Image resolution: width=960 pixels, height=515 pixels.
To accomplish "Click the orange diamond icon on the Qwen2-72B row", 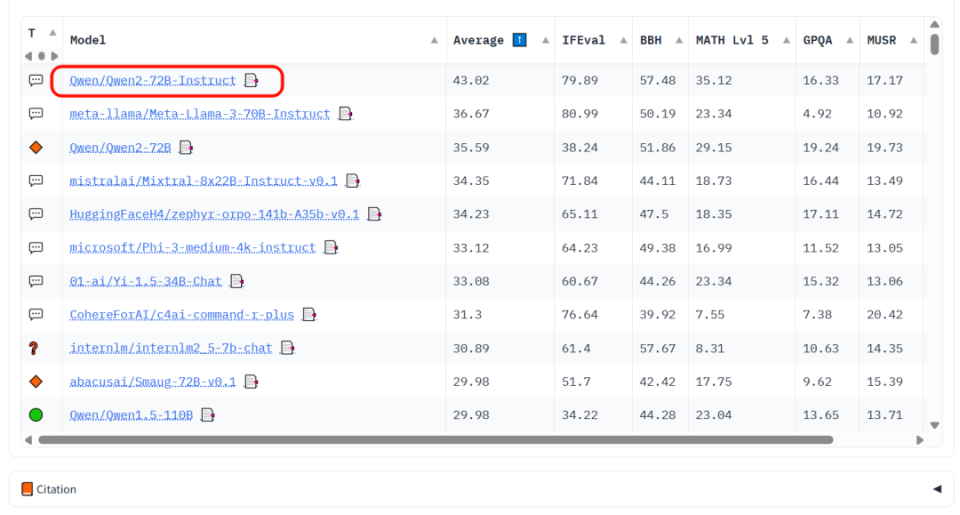I will tap(36, 148).
